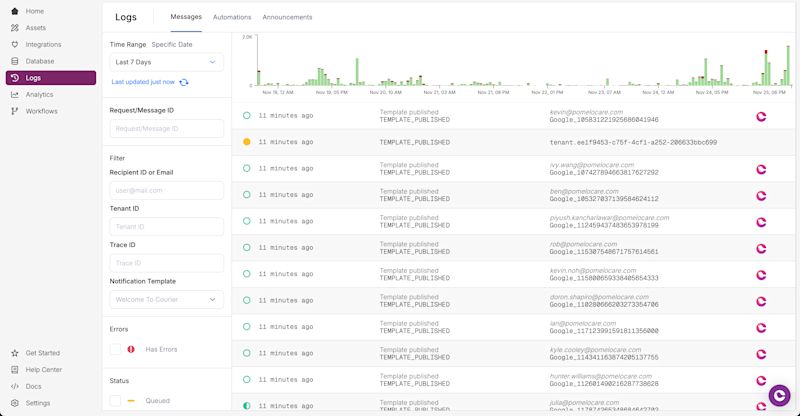Open the Notification Template dropdown
Viewport: 800px width, 416px height.
coord(166,300)
